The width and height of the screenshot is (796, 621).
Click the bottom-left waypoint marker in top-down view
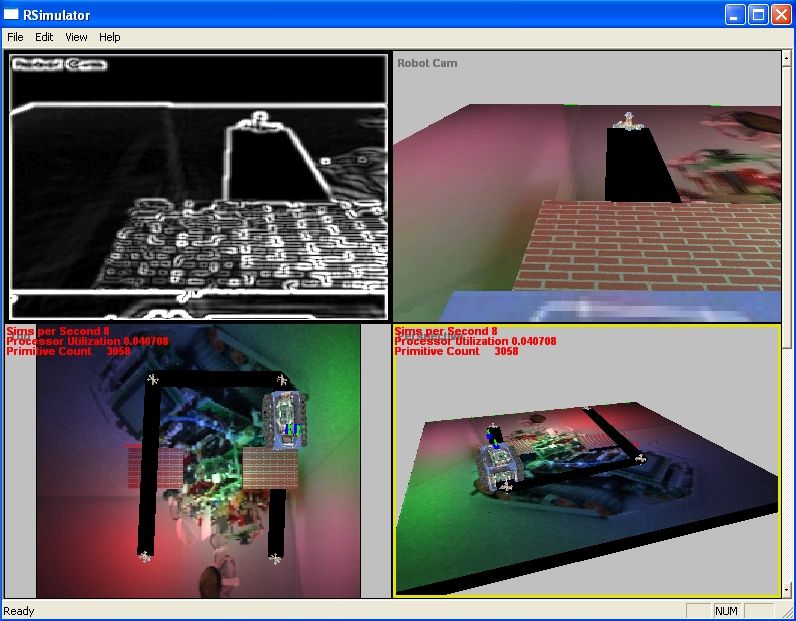(x=145, y=556)
